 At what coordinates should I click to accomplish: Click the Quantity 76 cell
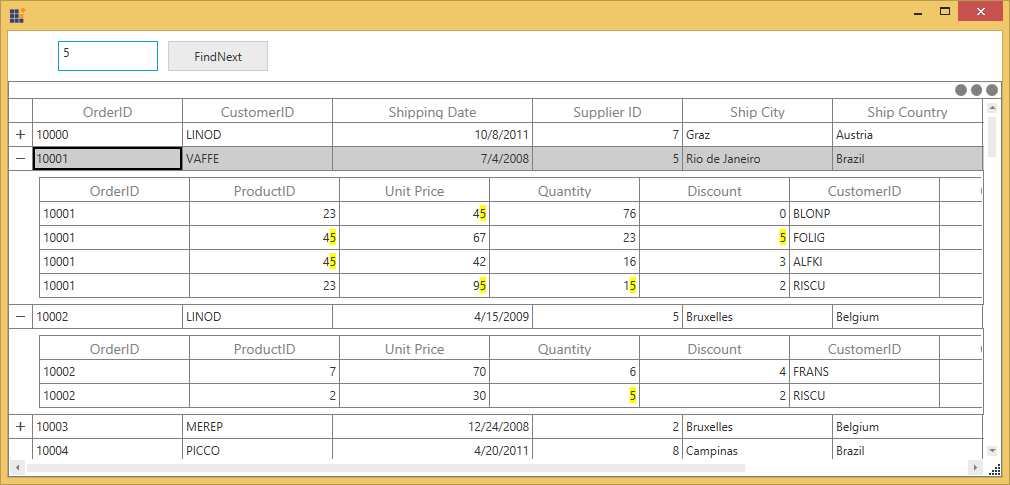564,213
